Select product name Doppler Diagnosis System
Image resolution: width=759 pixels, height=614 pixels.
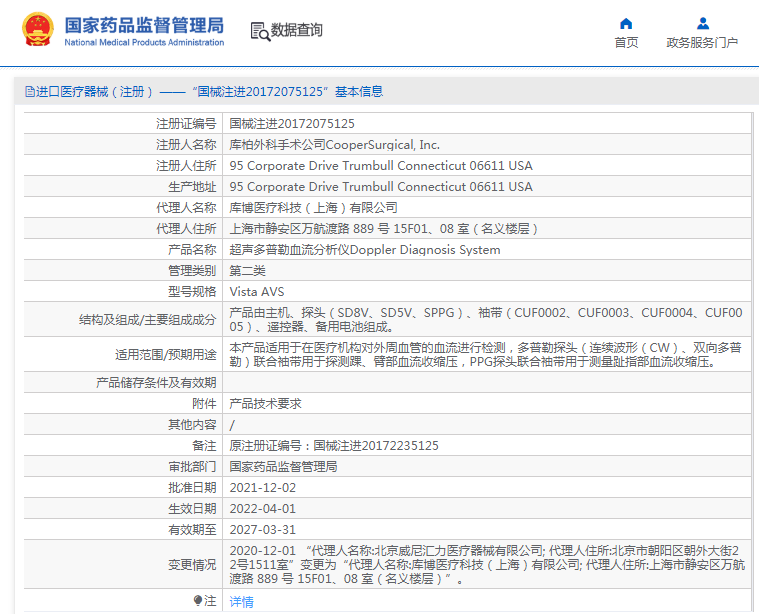point(365,249)
